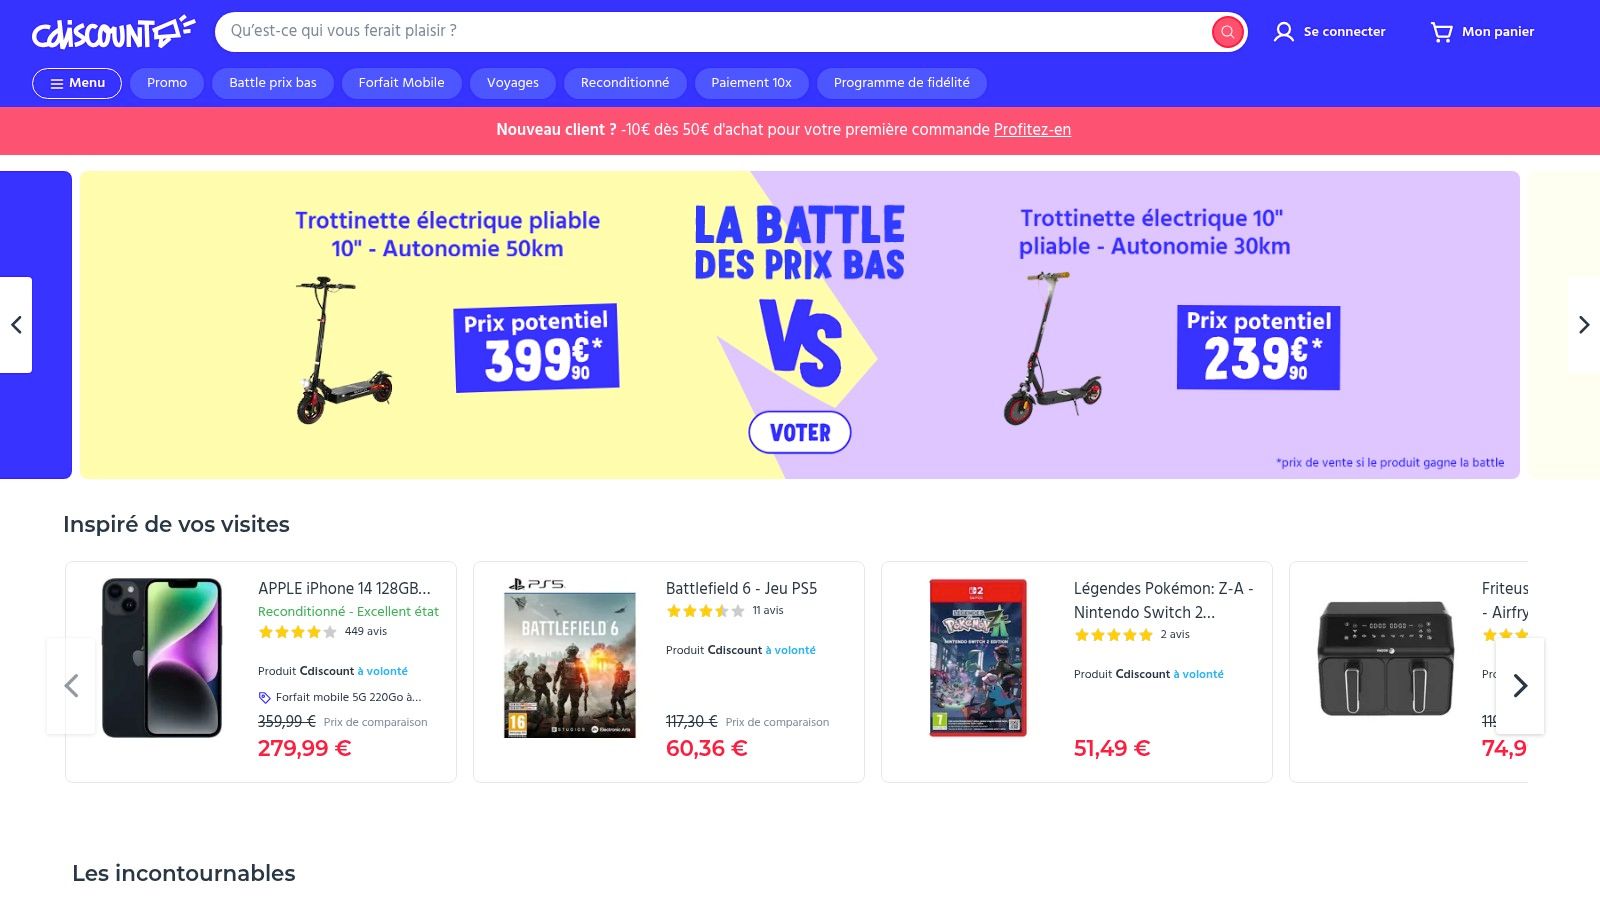Click the Profitez-en link
This screenshot has width=1600, height=900.
[1032, 130]
